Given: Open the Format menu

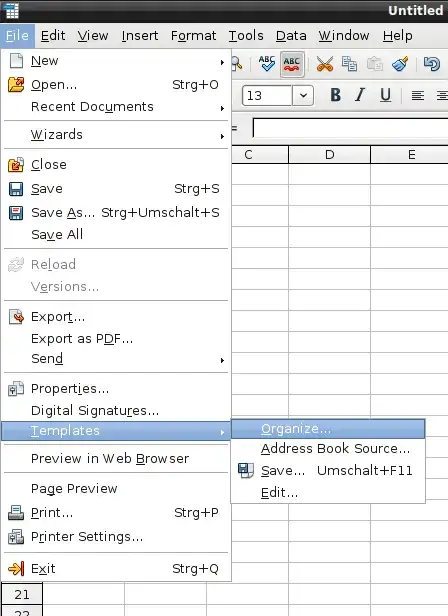Looking at the screenshot, I should coord(193,36).
